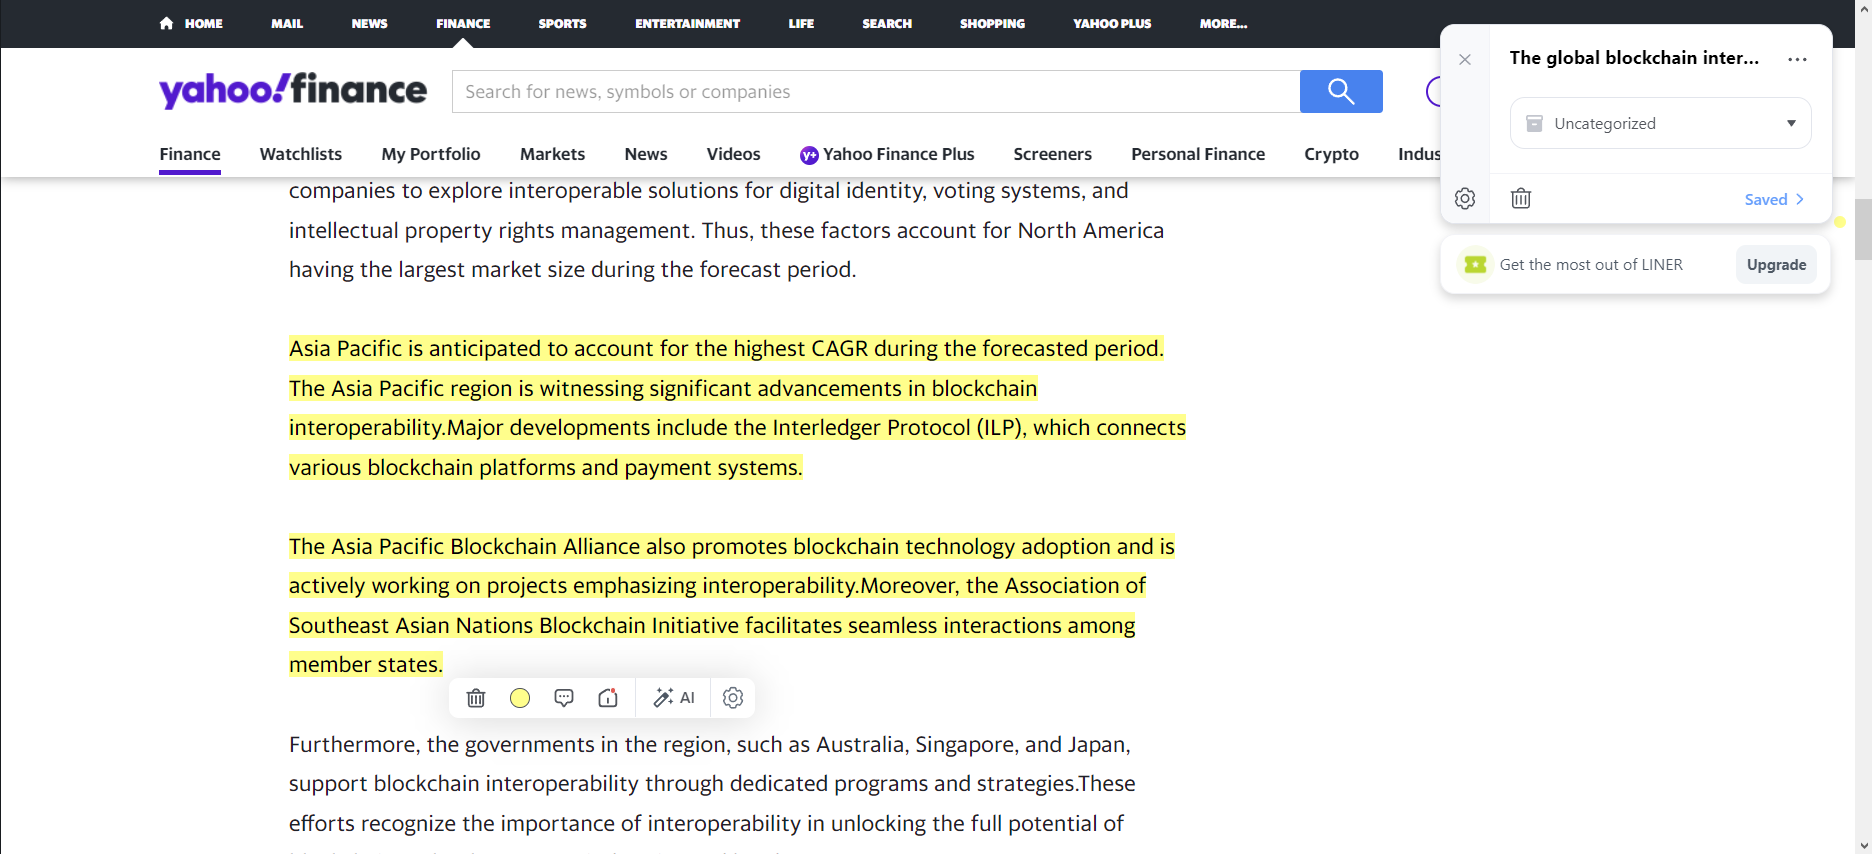Viewport: 1872px width, 854px height.
Task: Click the Upgrade button
Action: click(1776, 265)
